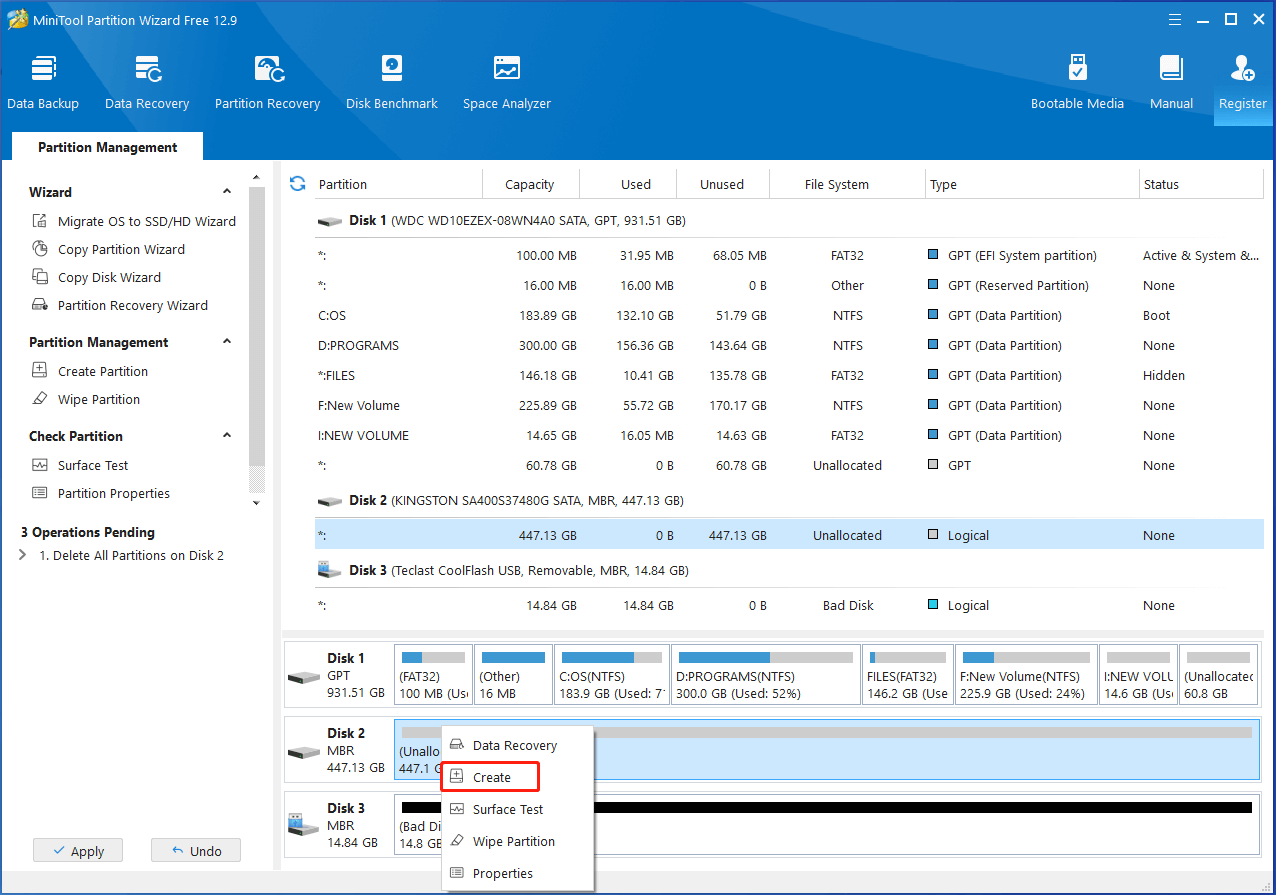Sort by Status column header
The height and width of the screenshot is (895, 1276).
point(1201,184)
